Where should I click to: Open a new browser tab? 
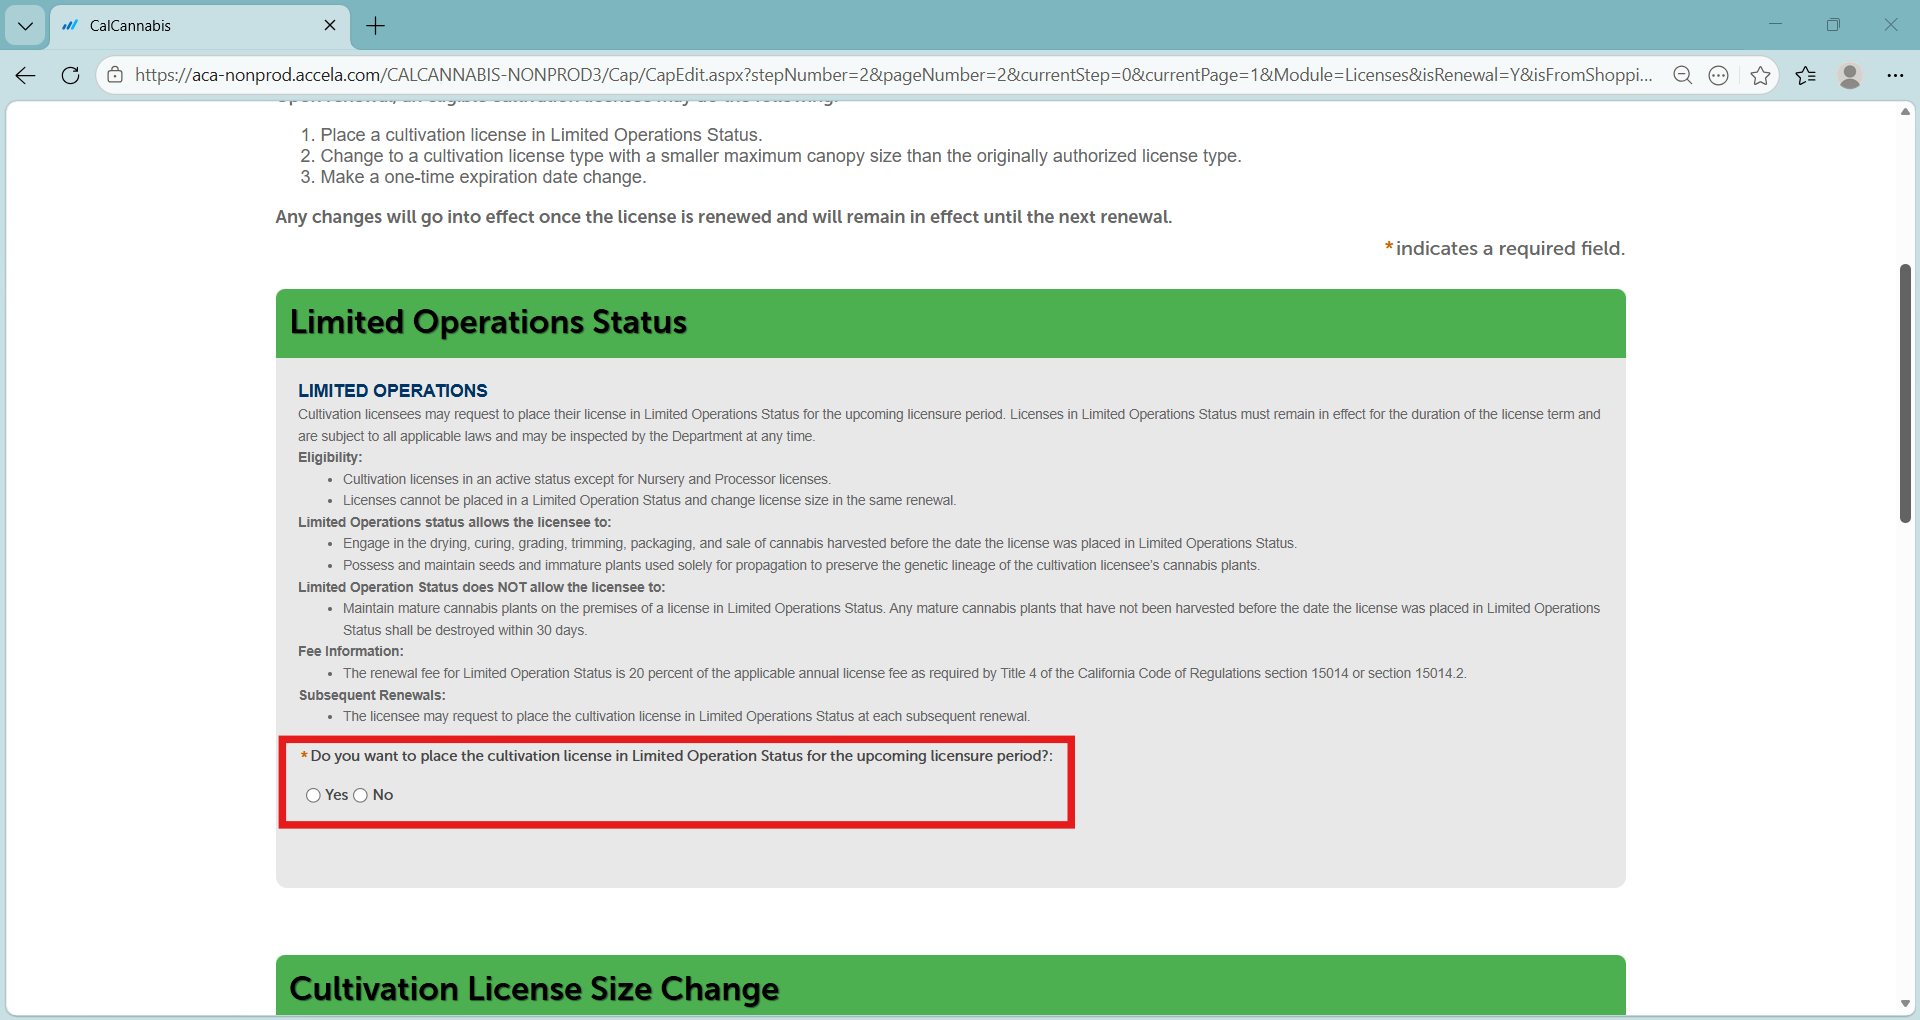[x=376, y=26]
